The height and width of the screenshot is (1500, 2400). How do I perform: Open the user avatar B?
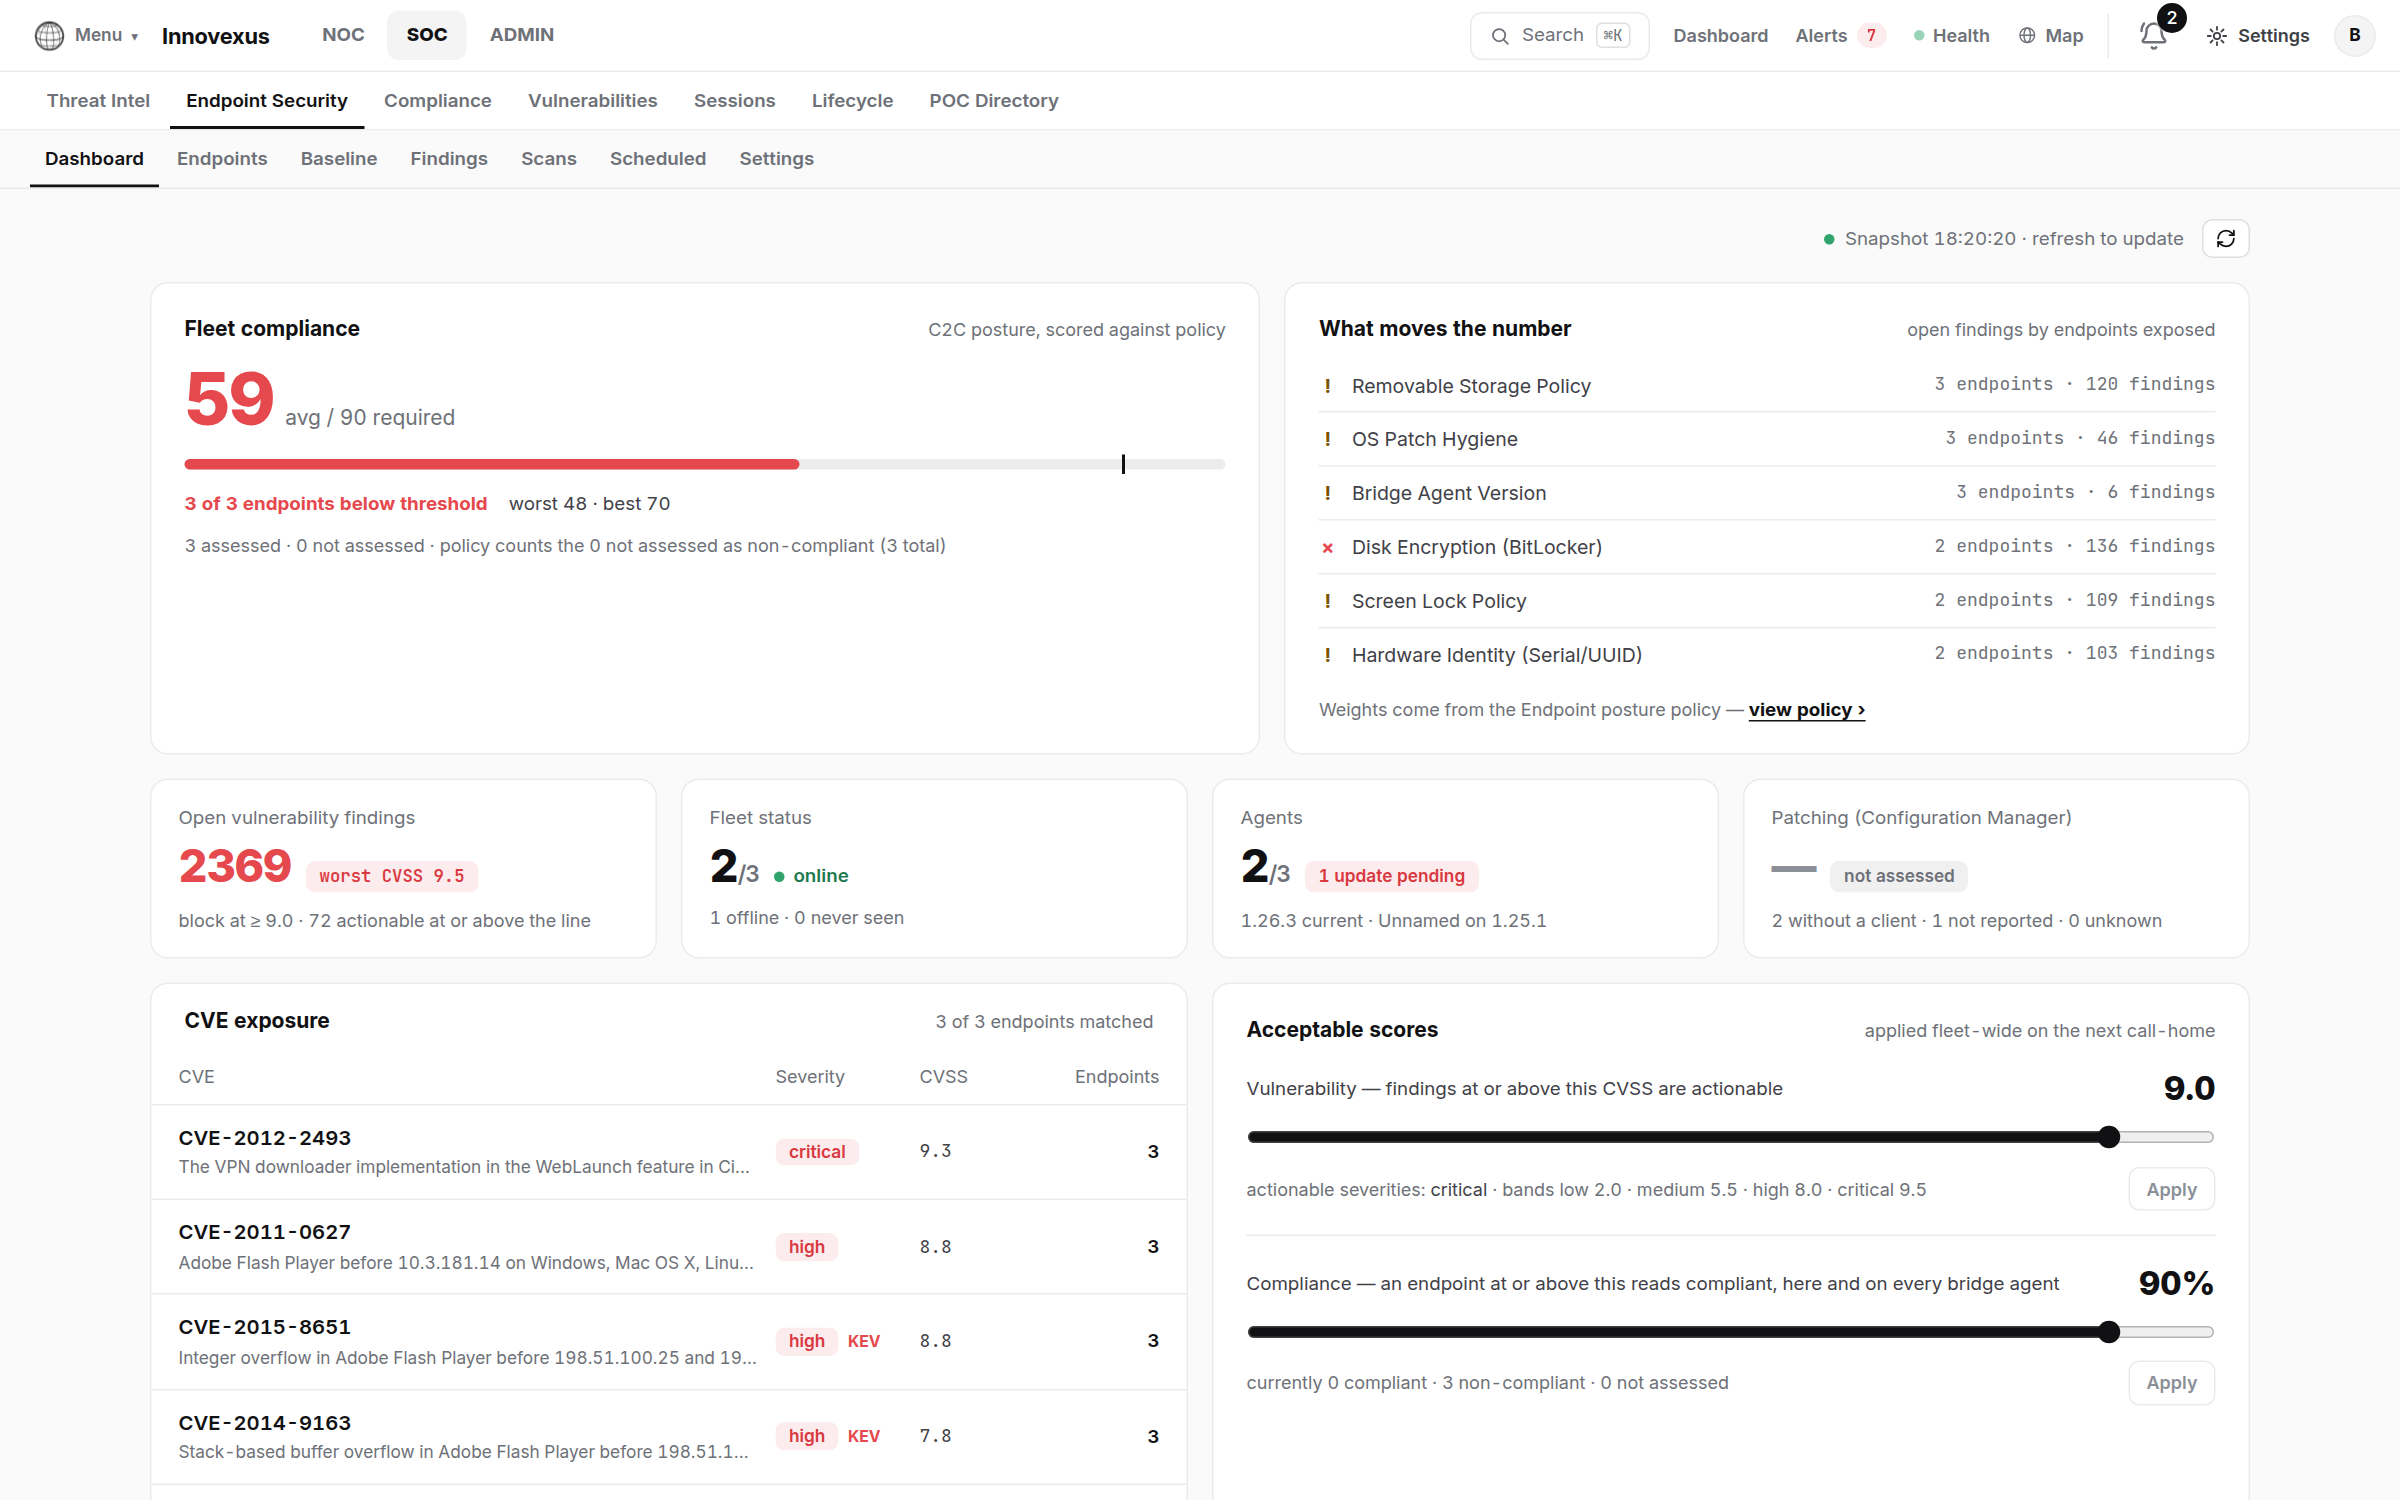(x=2354, y=36)
